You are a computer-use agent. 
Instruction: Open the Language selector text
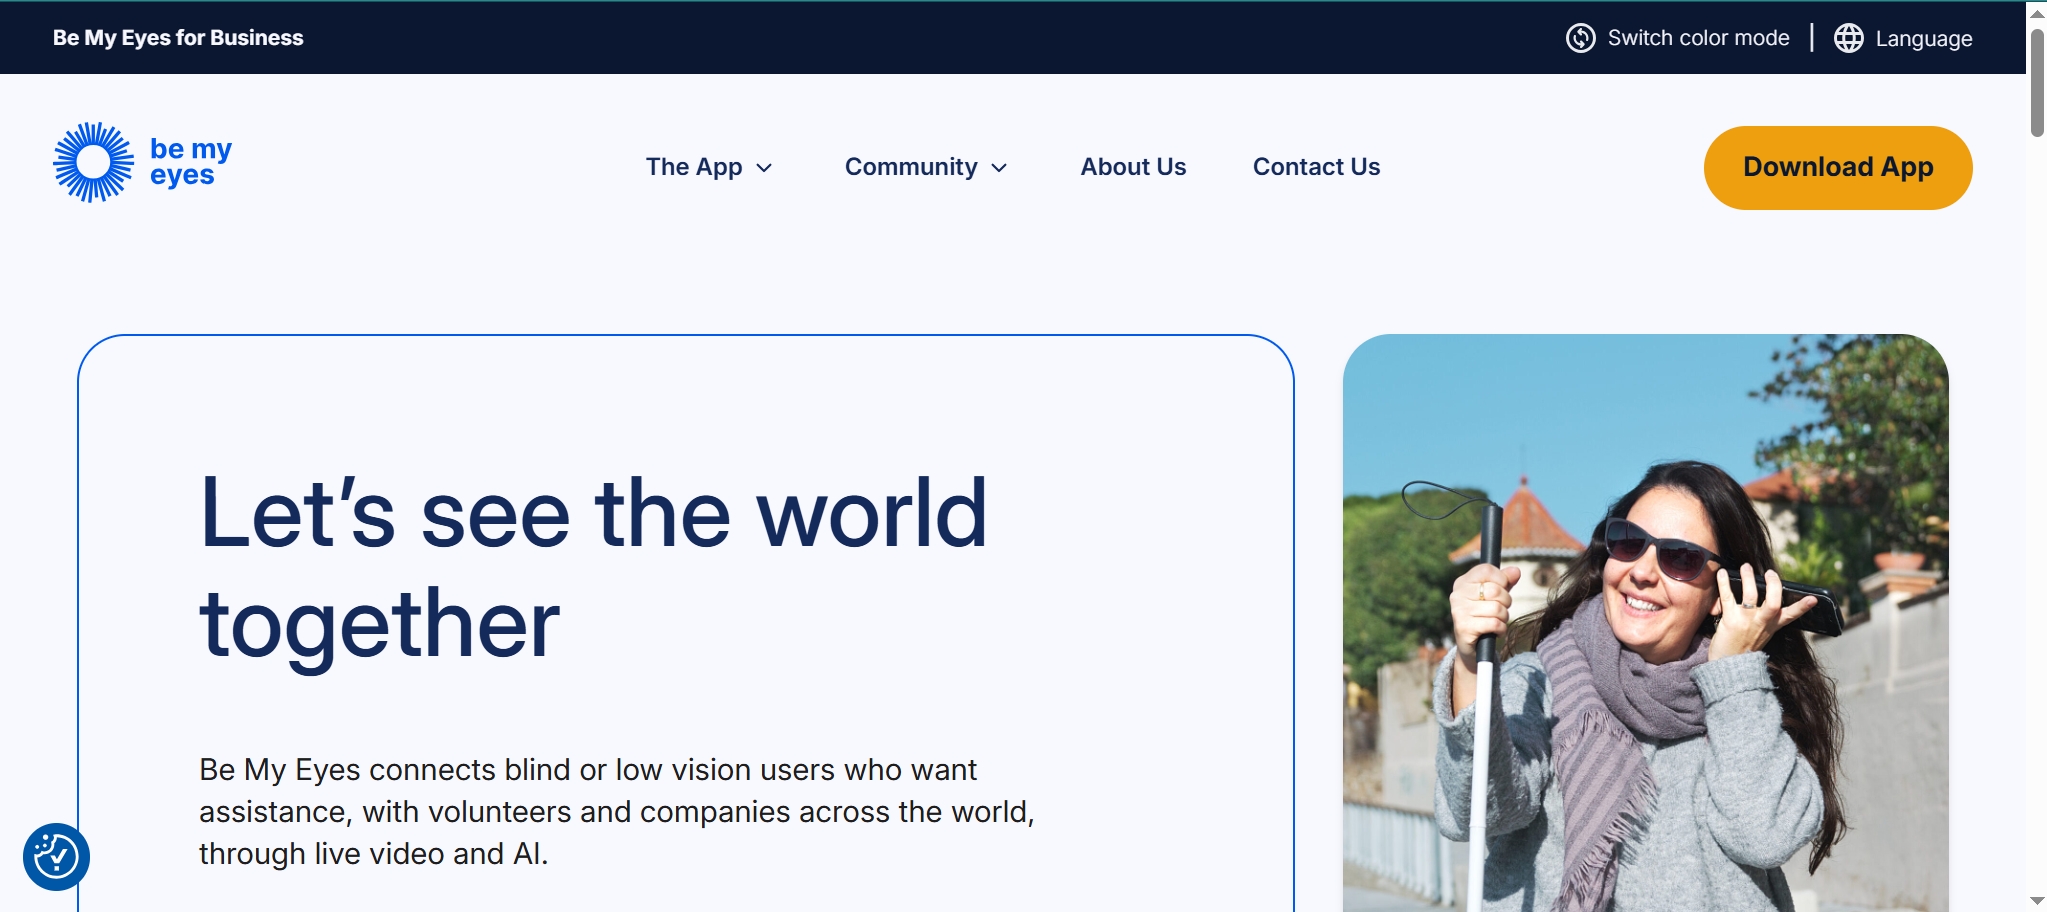1923,39
